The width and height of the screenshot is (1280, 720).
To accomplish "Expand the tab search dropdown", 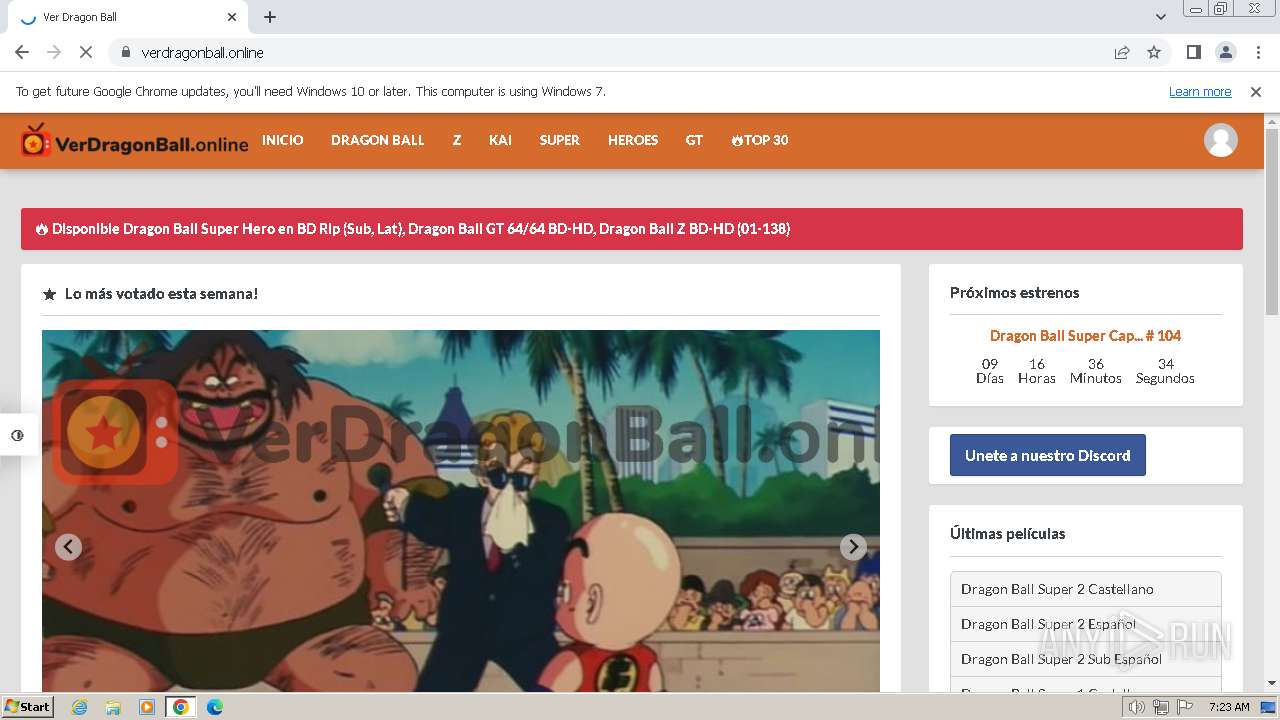I will click(x=1160, y=17).
